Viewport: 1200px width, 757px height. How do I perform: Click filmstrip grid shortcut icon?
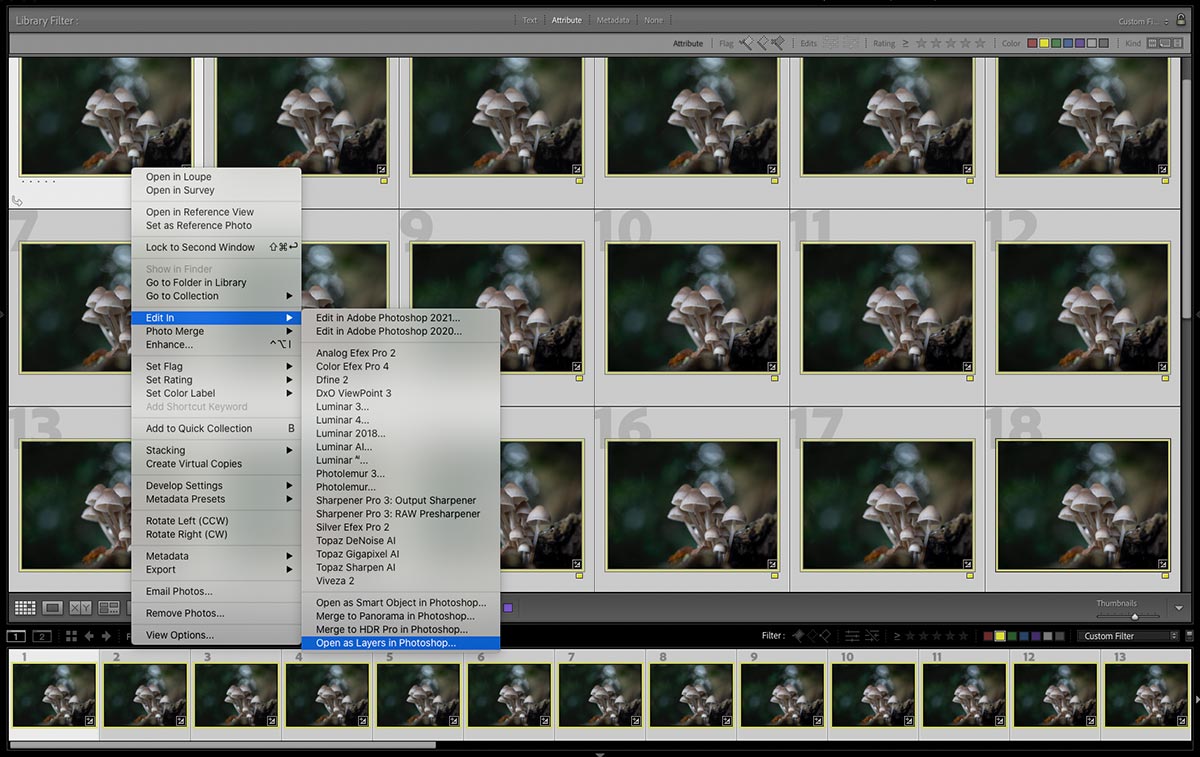(71, 636)
